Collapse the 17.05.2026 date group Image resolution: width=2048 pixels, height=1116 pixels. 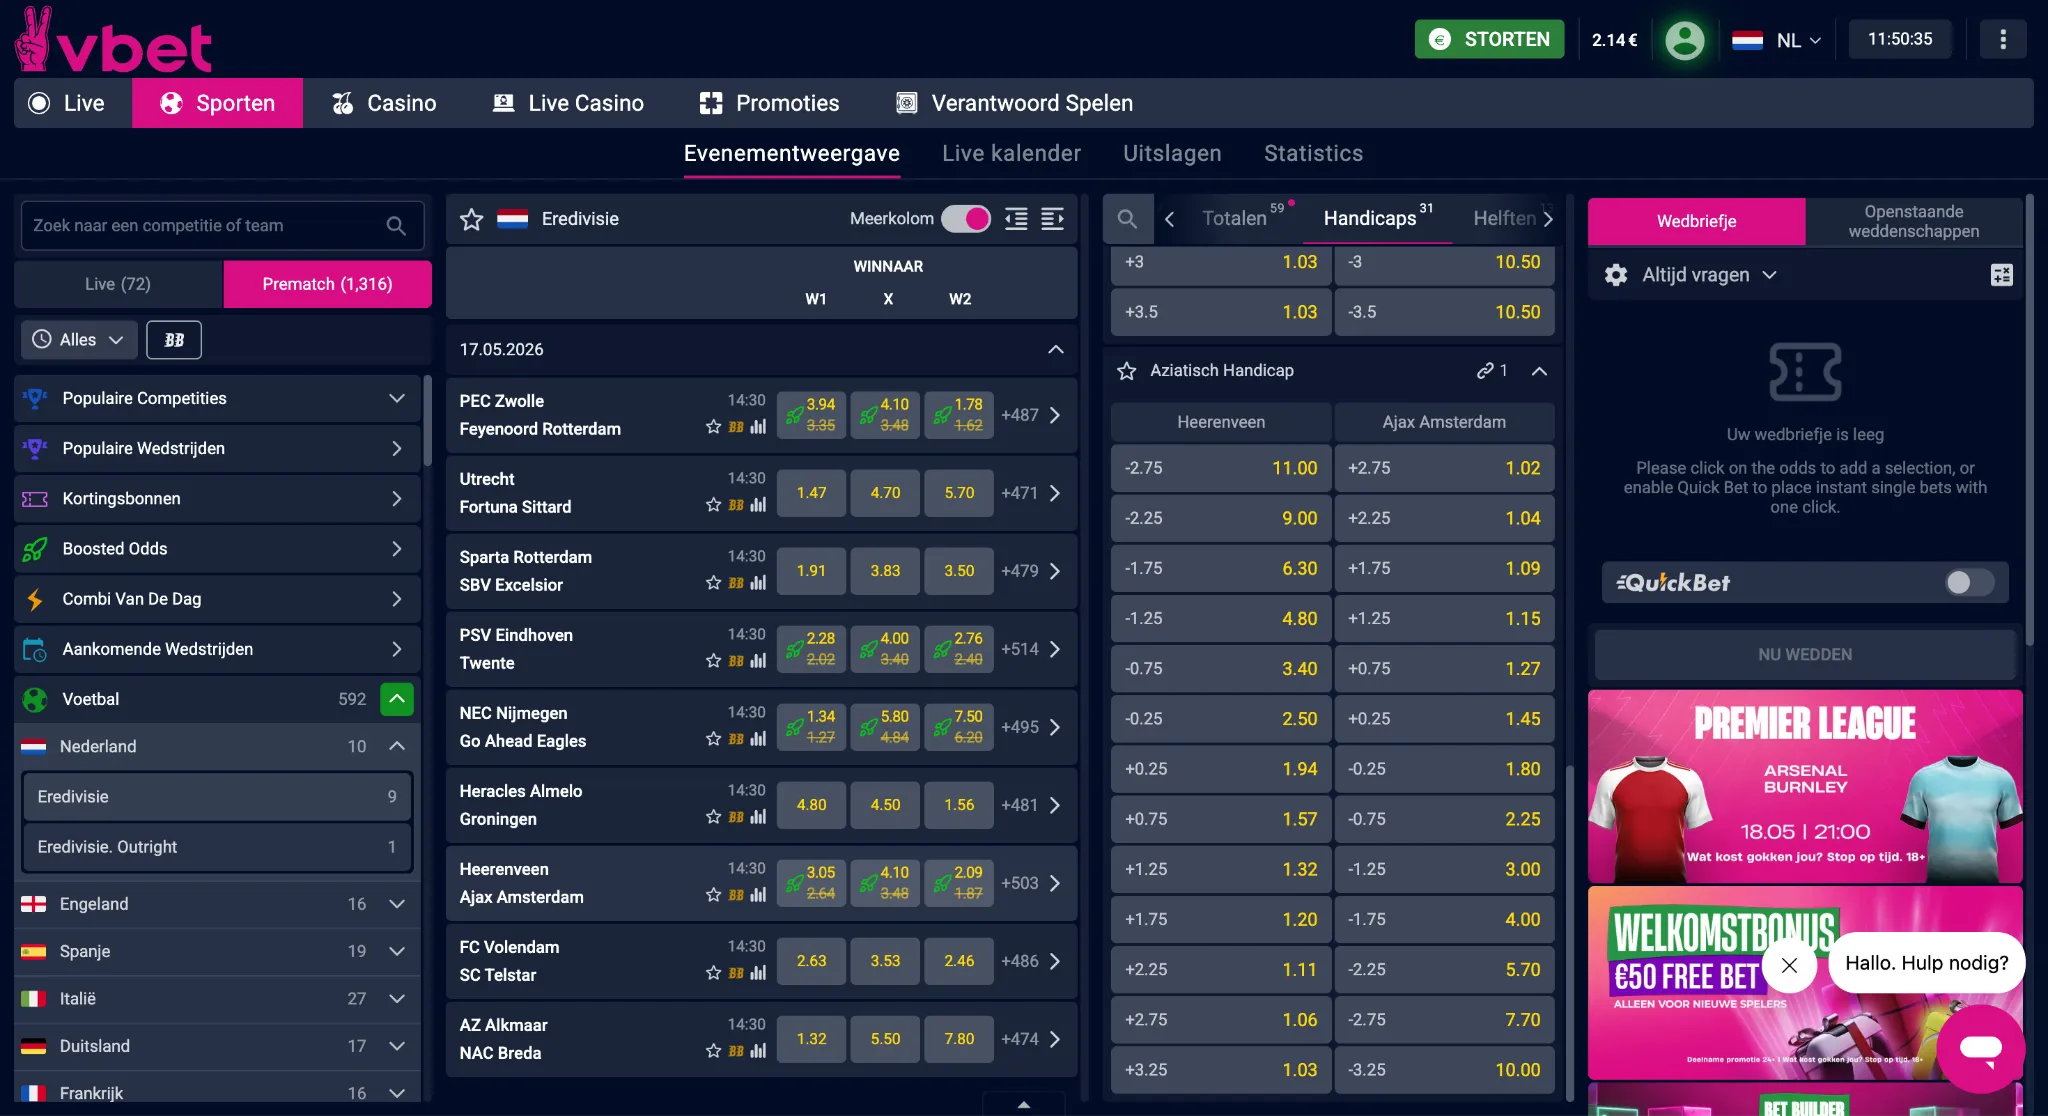coord(1055,350)
